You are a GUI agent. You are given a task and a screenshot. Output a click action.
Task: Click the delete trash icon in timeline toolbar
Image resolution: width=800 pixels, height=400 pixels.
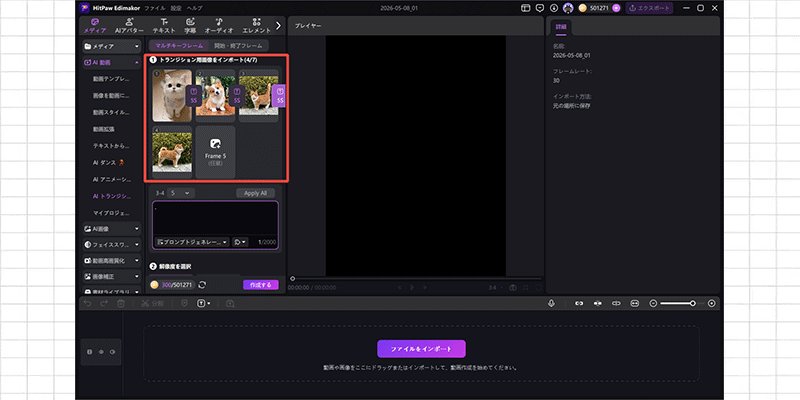coord(120,303)
